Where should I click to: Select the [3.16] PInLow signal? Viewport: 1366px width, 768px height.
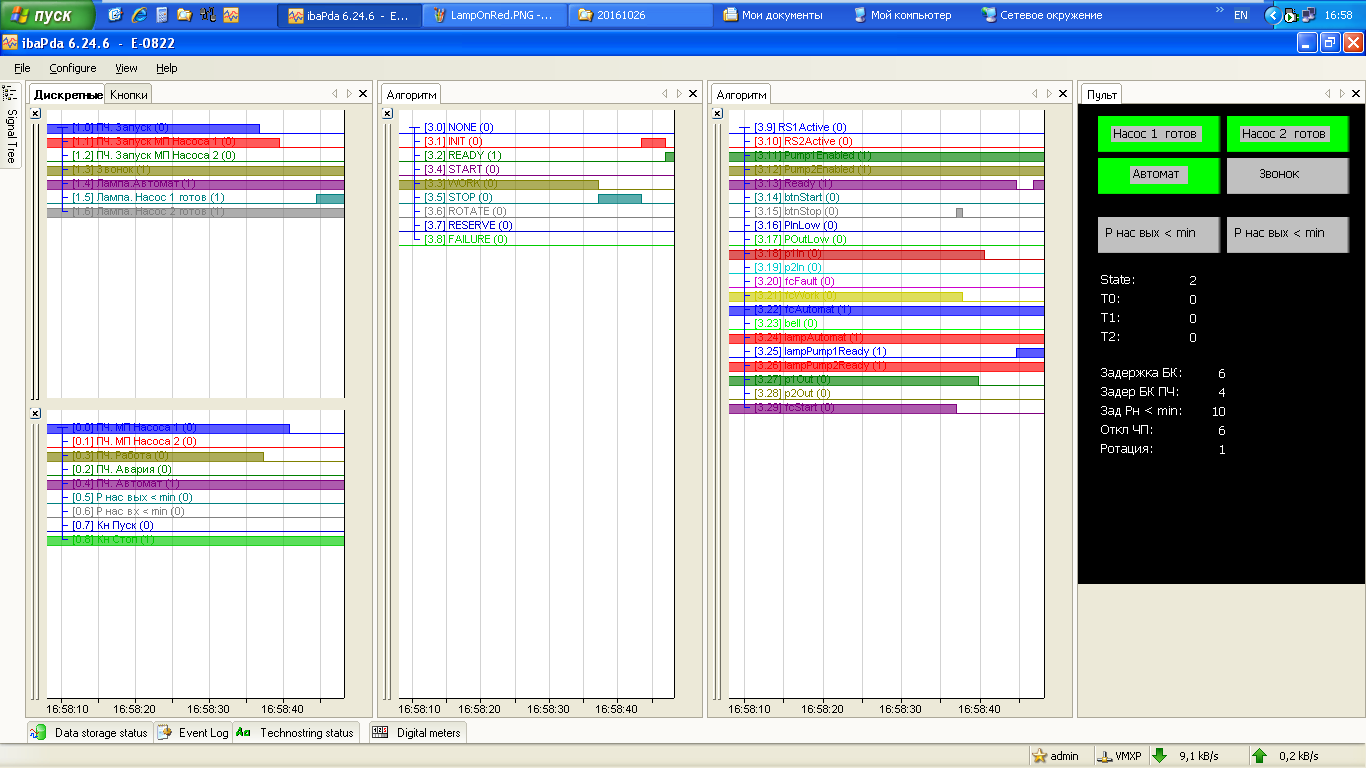pyautogui.click(x=796, y=226)
